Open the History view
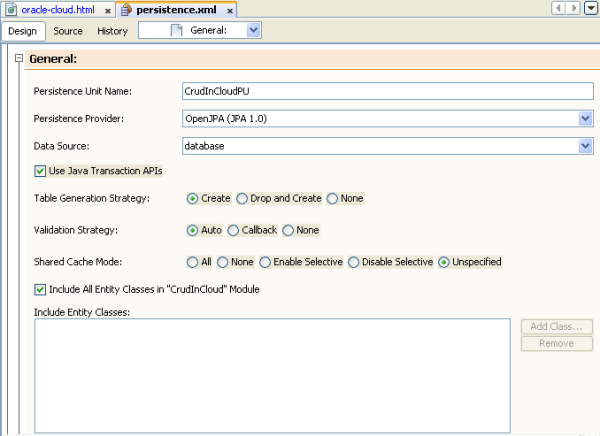The width and height of the screenshot is (600, 436). pyautogui.click(x=112, y=31)
